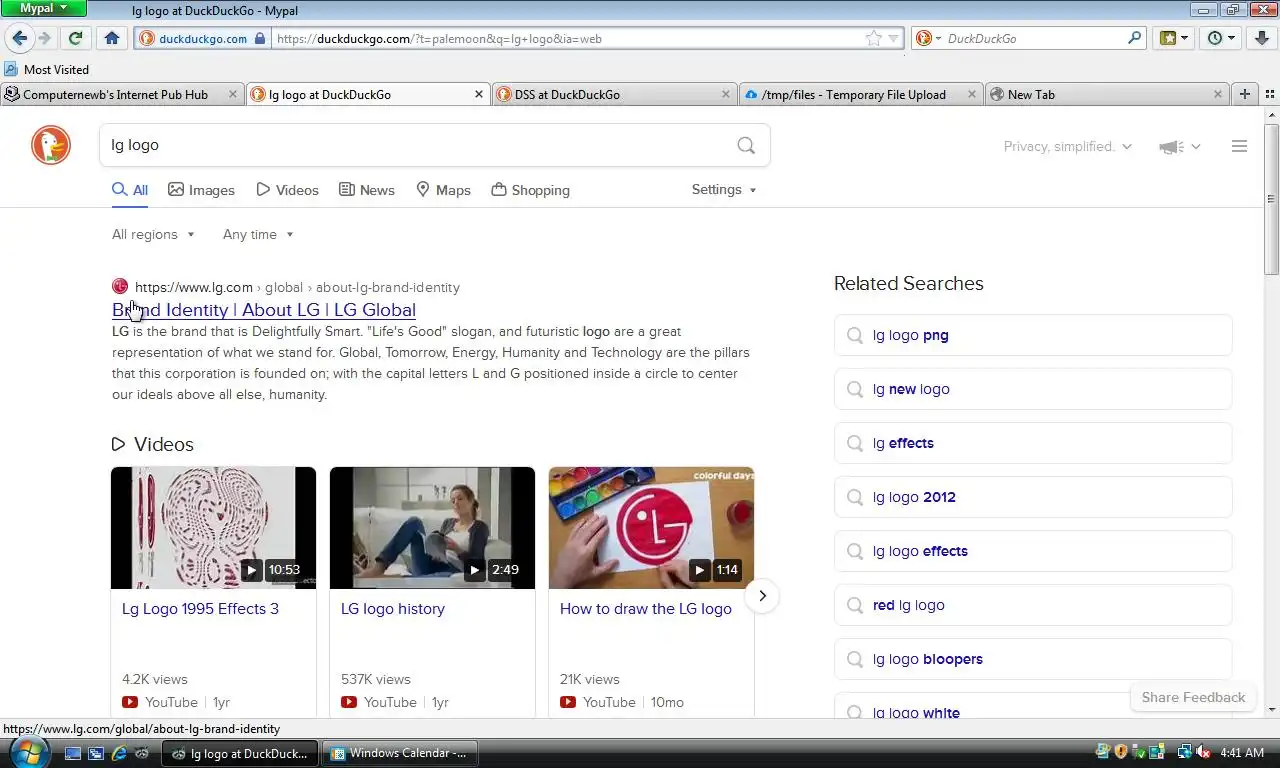The image size is (1280, 768).
Task: Search related lg logo bloopers
Action: pos(1033,659)
